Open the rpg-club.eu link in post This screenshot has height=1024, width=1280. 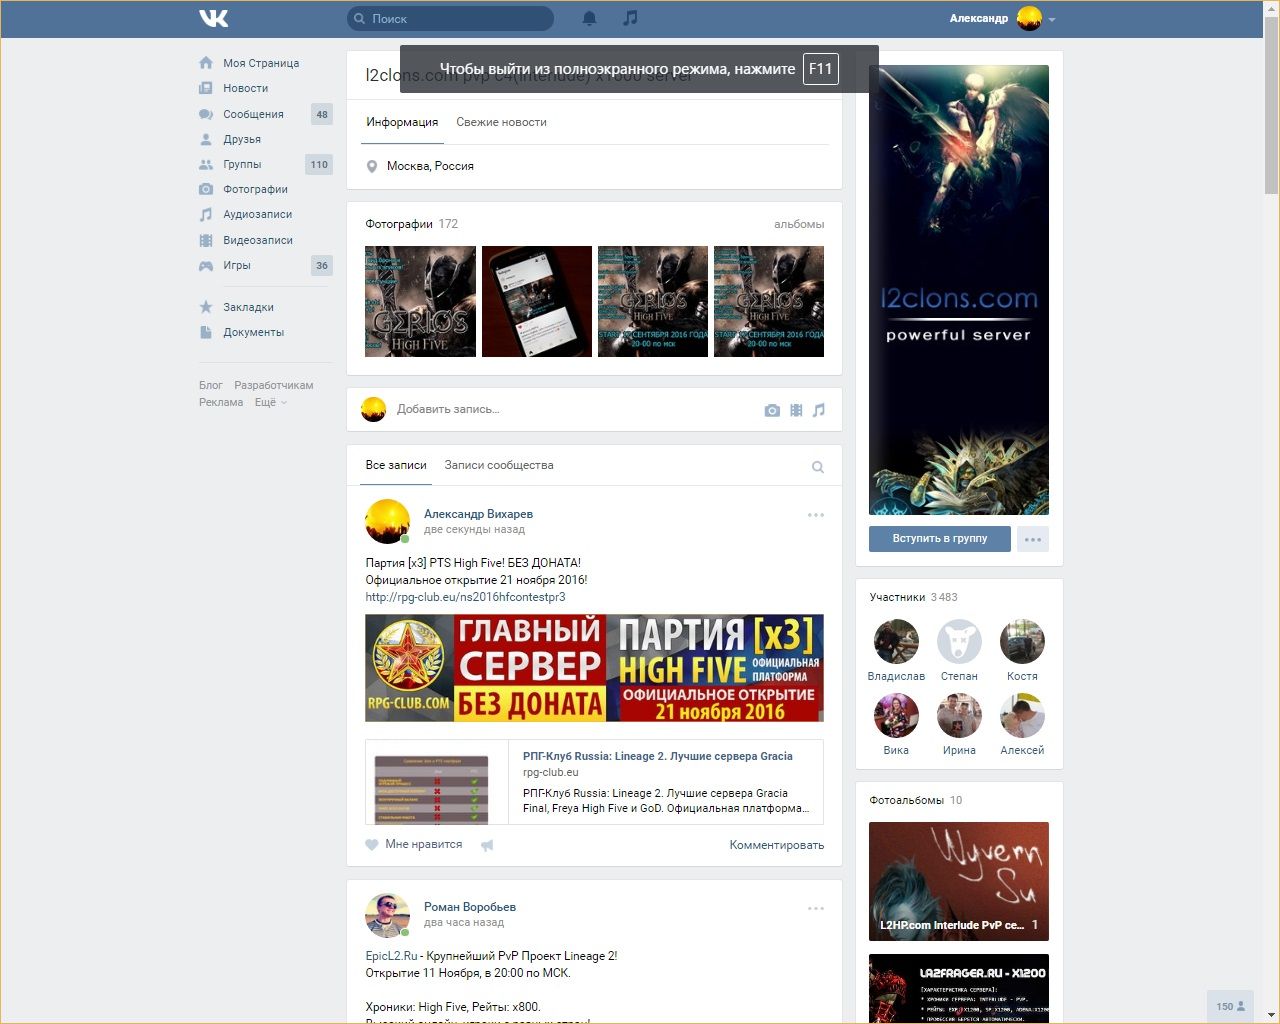coord(465,597)
